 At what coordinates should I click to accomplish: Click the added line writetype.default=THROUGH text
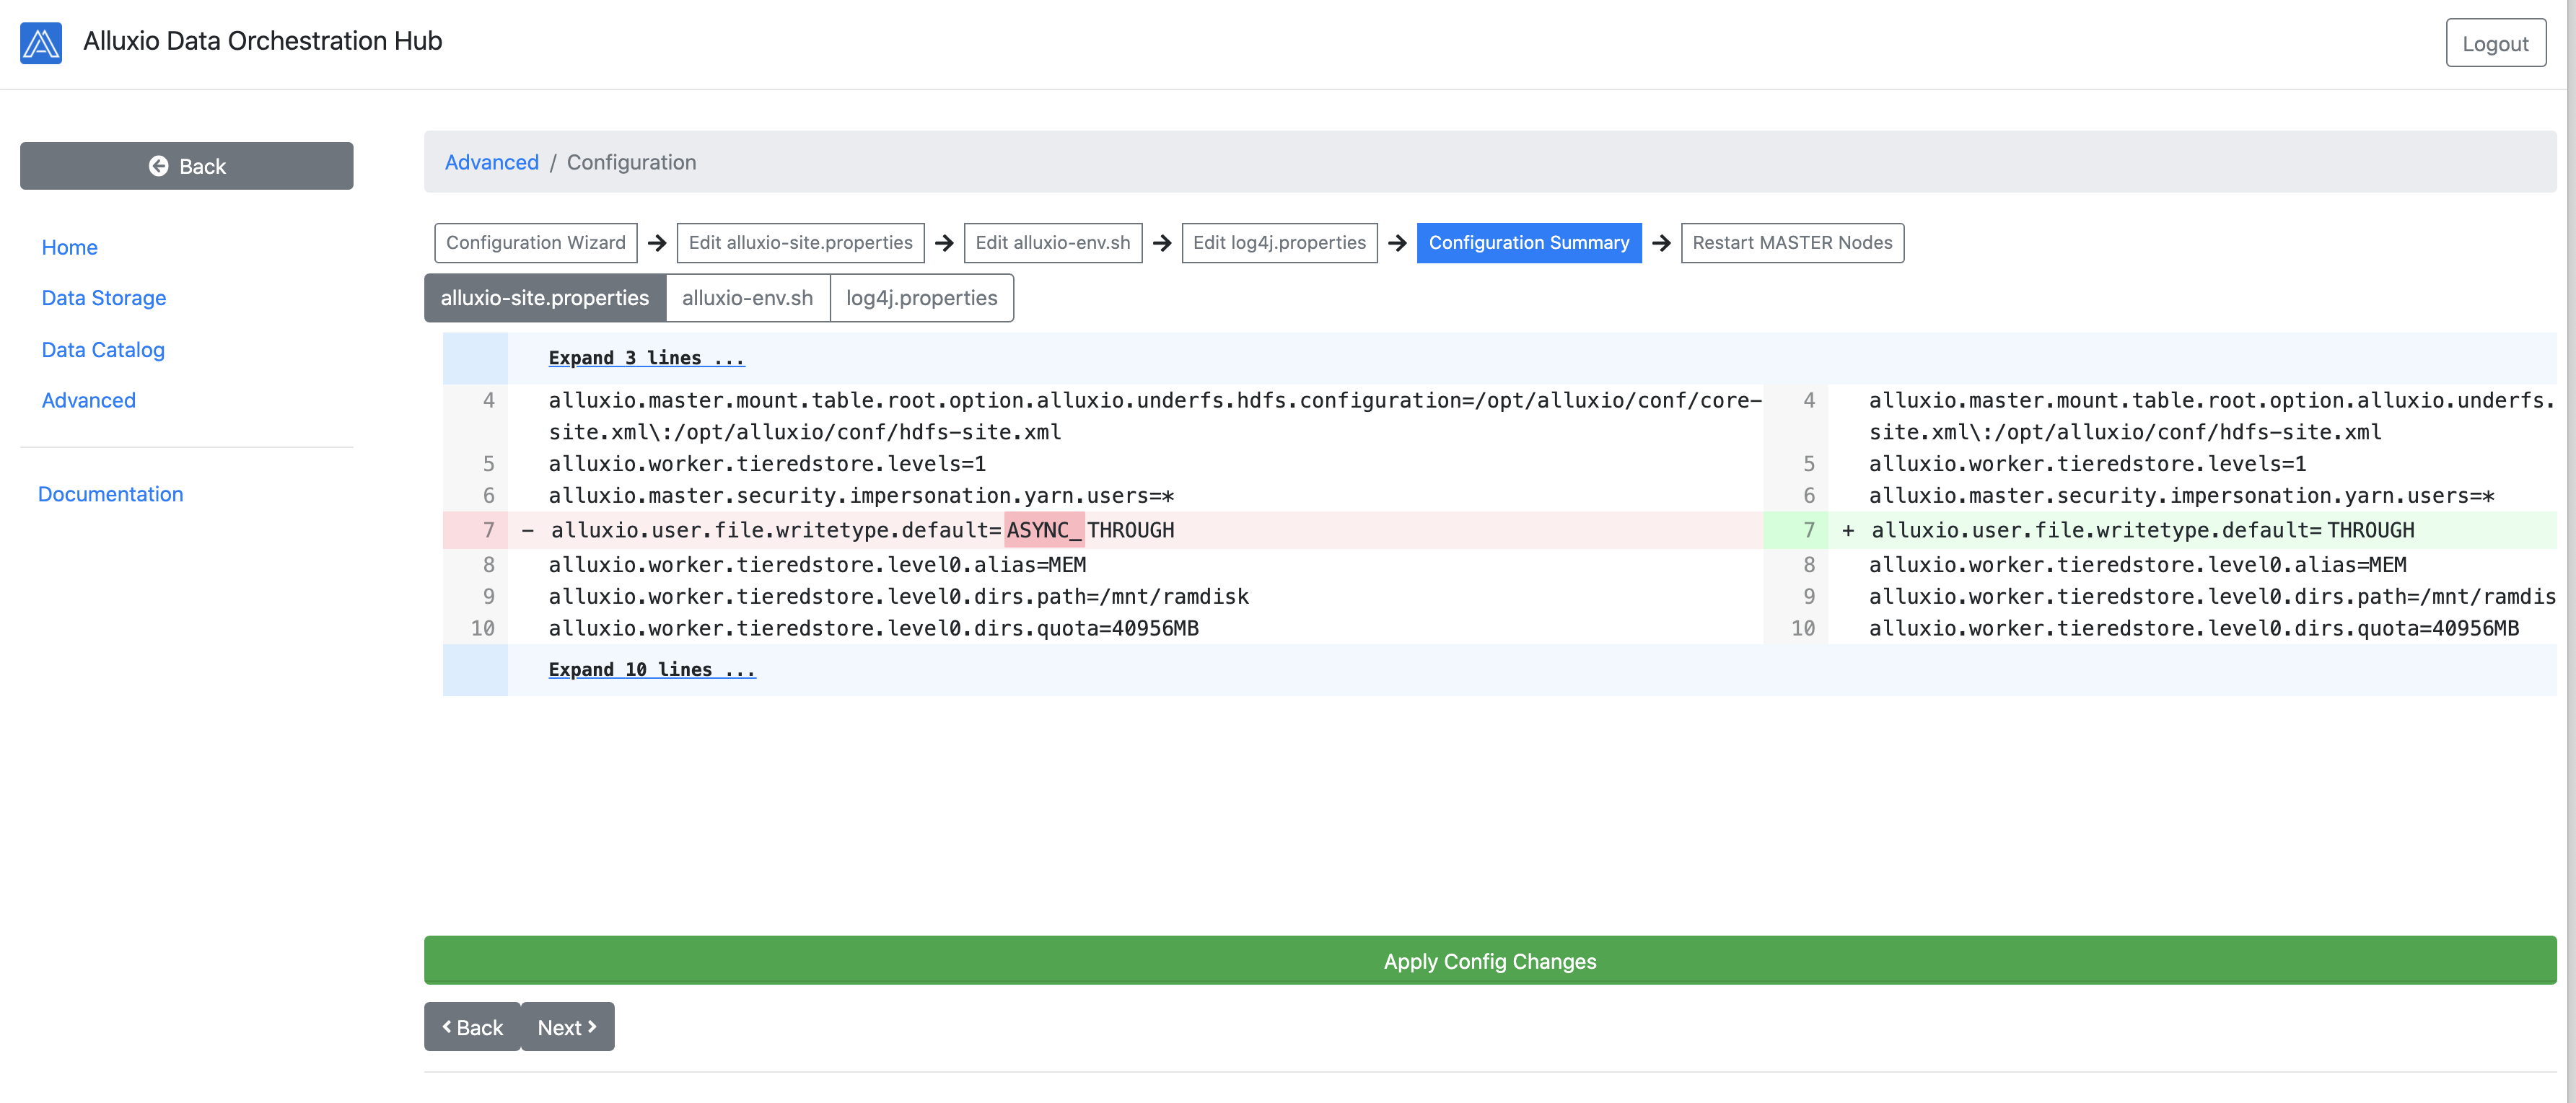tap(2142, 530)
